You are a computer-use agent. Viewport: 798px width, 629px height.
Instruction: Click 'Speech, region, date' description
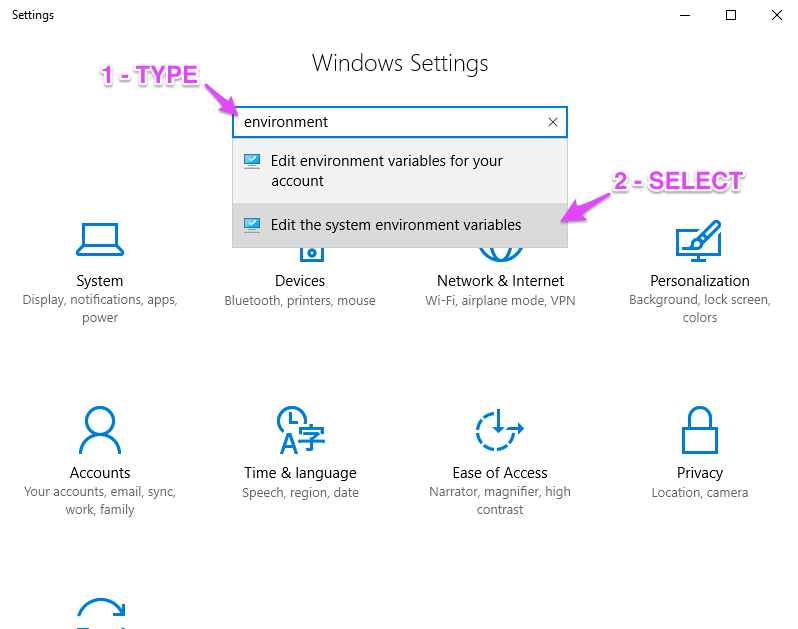tap(300, 493)
